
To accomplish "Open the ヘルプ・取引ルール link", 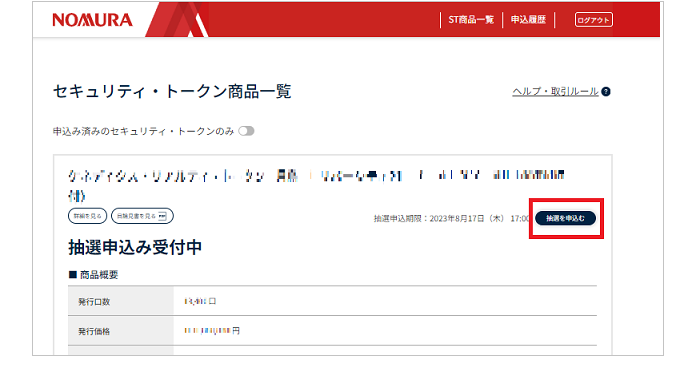I will [555, 92].
